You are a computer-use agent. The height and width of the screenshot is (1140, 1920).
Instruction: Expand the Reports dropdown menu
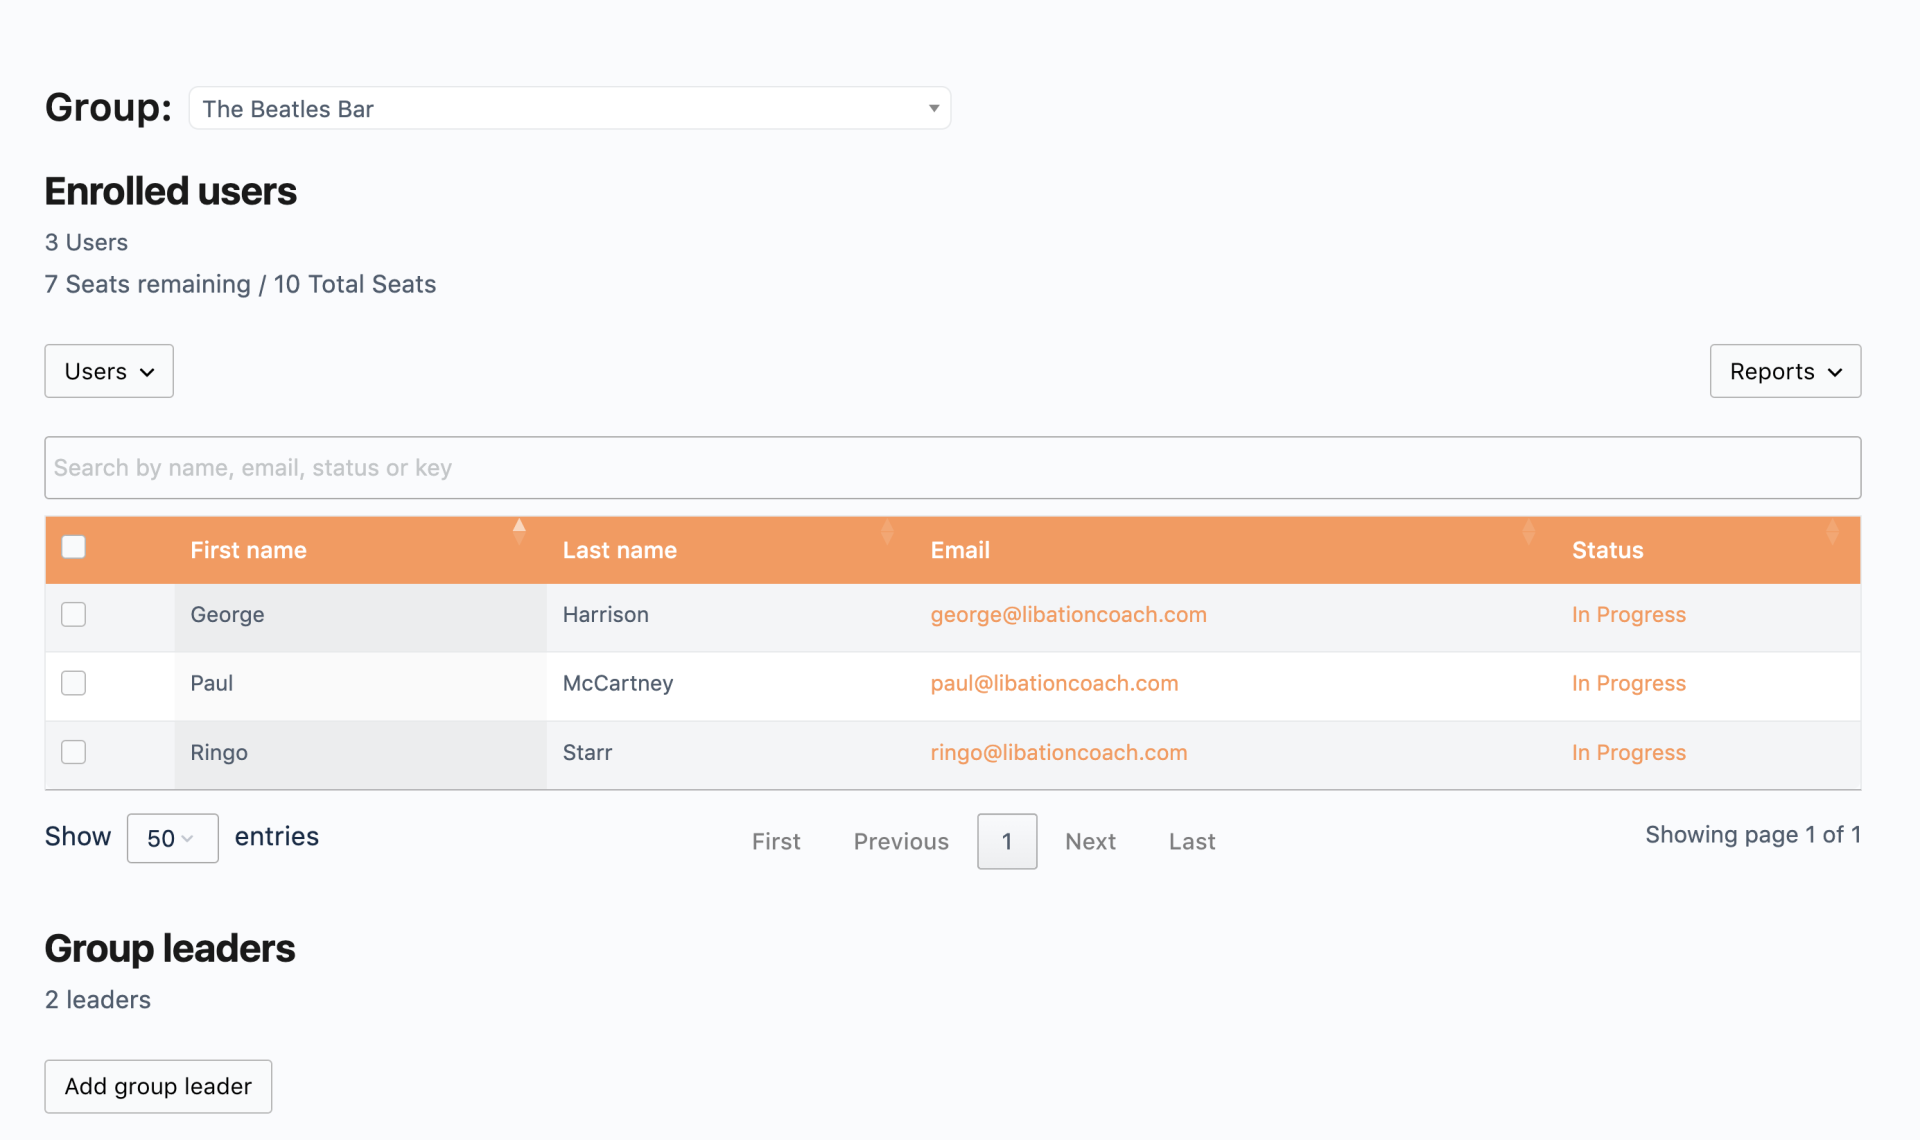pyautogui.click(x=1785, y=371)
